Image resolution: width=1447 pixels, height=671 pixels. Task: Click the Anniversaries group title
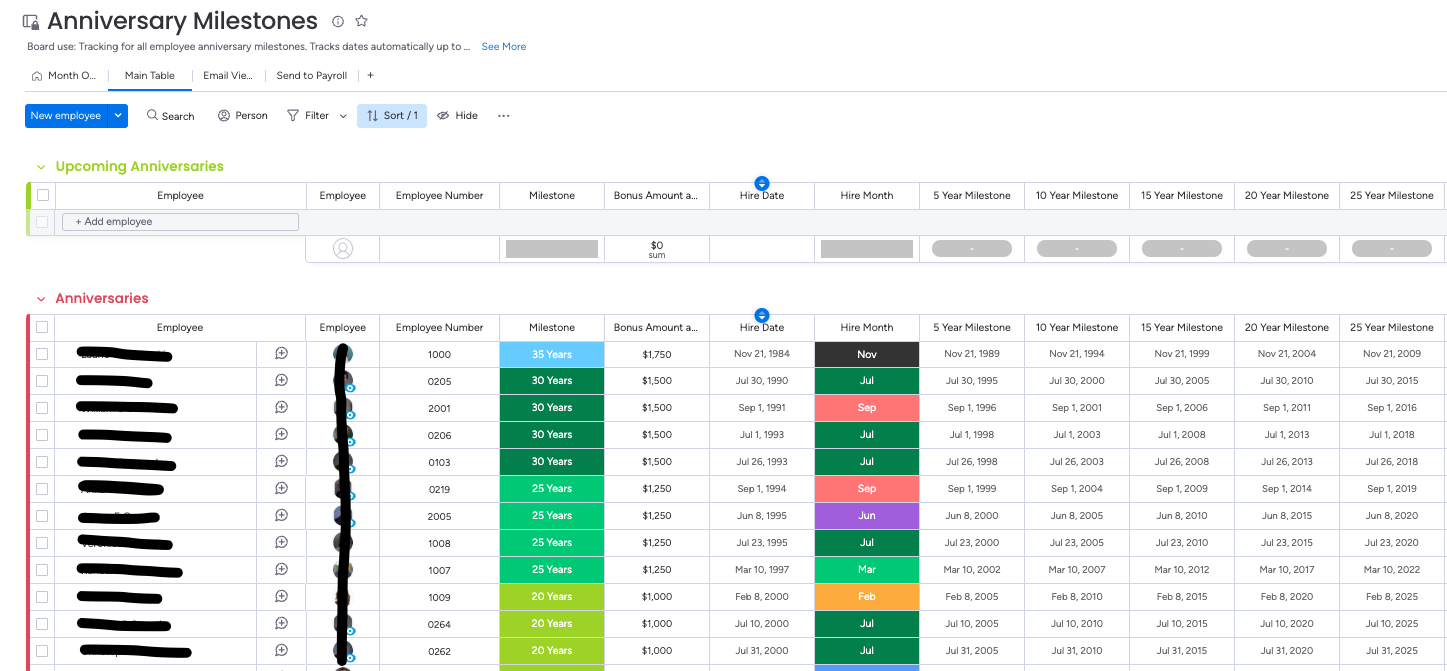pyautogui.click(x=102, y=299)
